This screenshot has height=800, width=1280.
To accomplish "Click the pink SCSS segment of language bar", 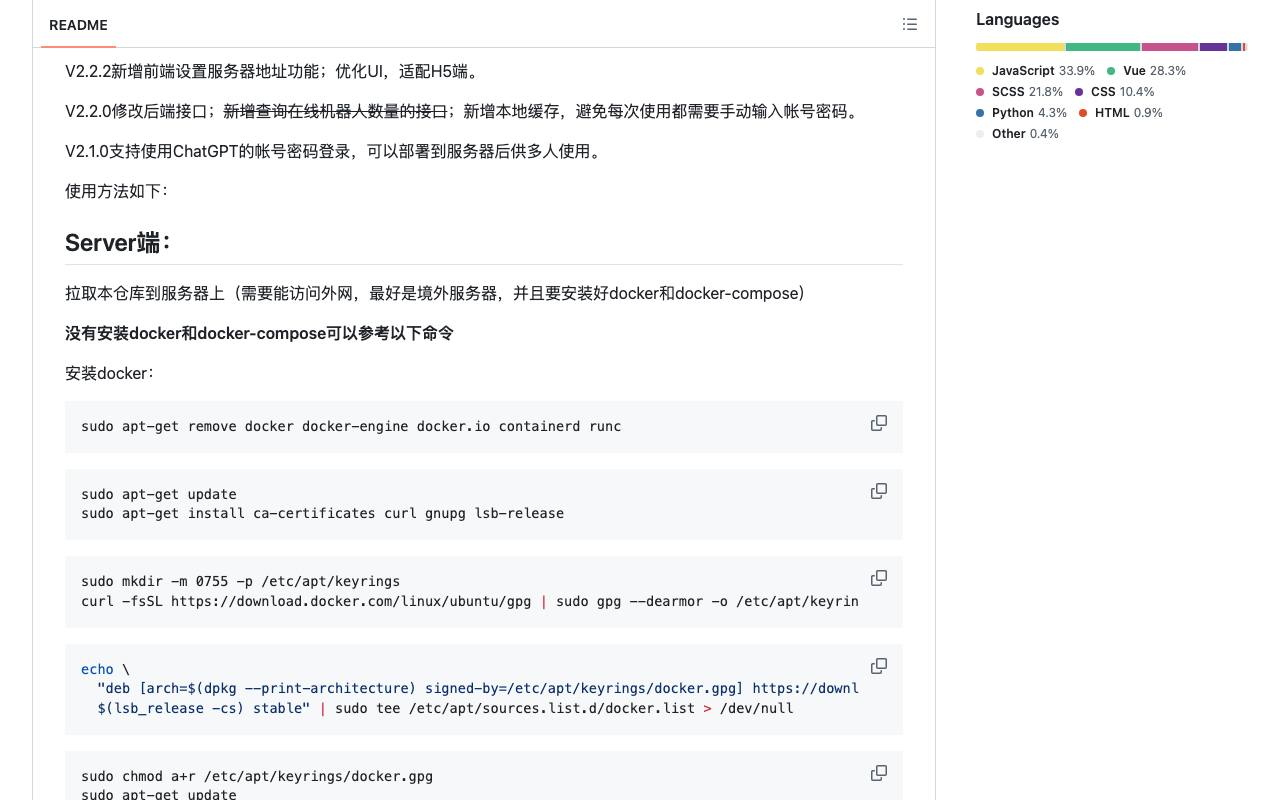I will [1170, 47].
